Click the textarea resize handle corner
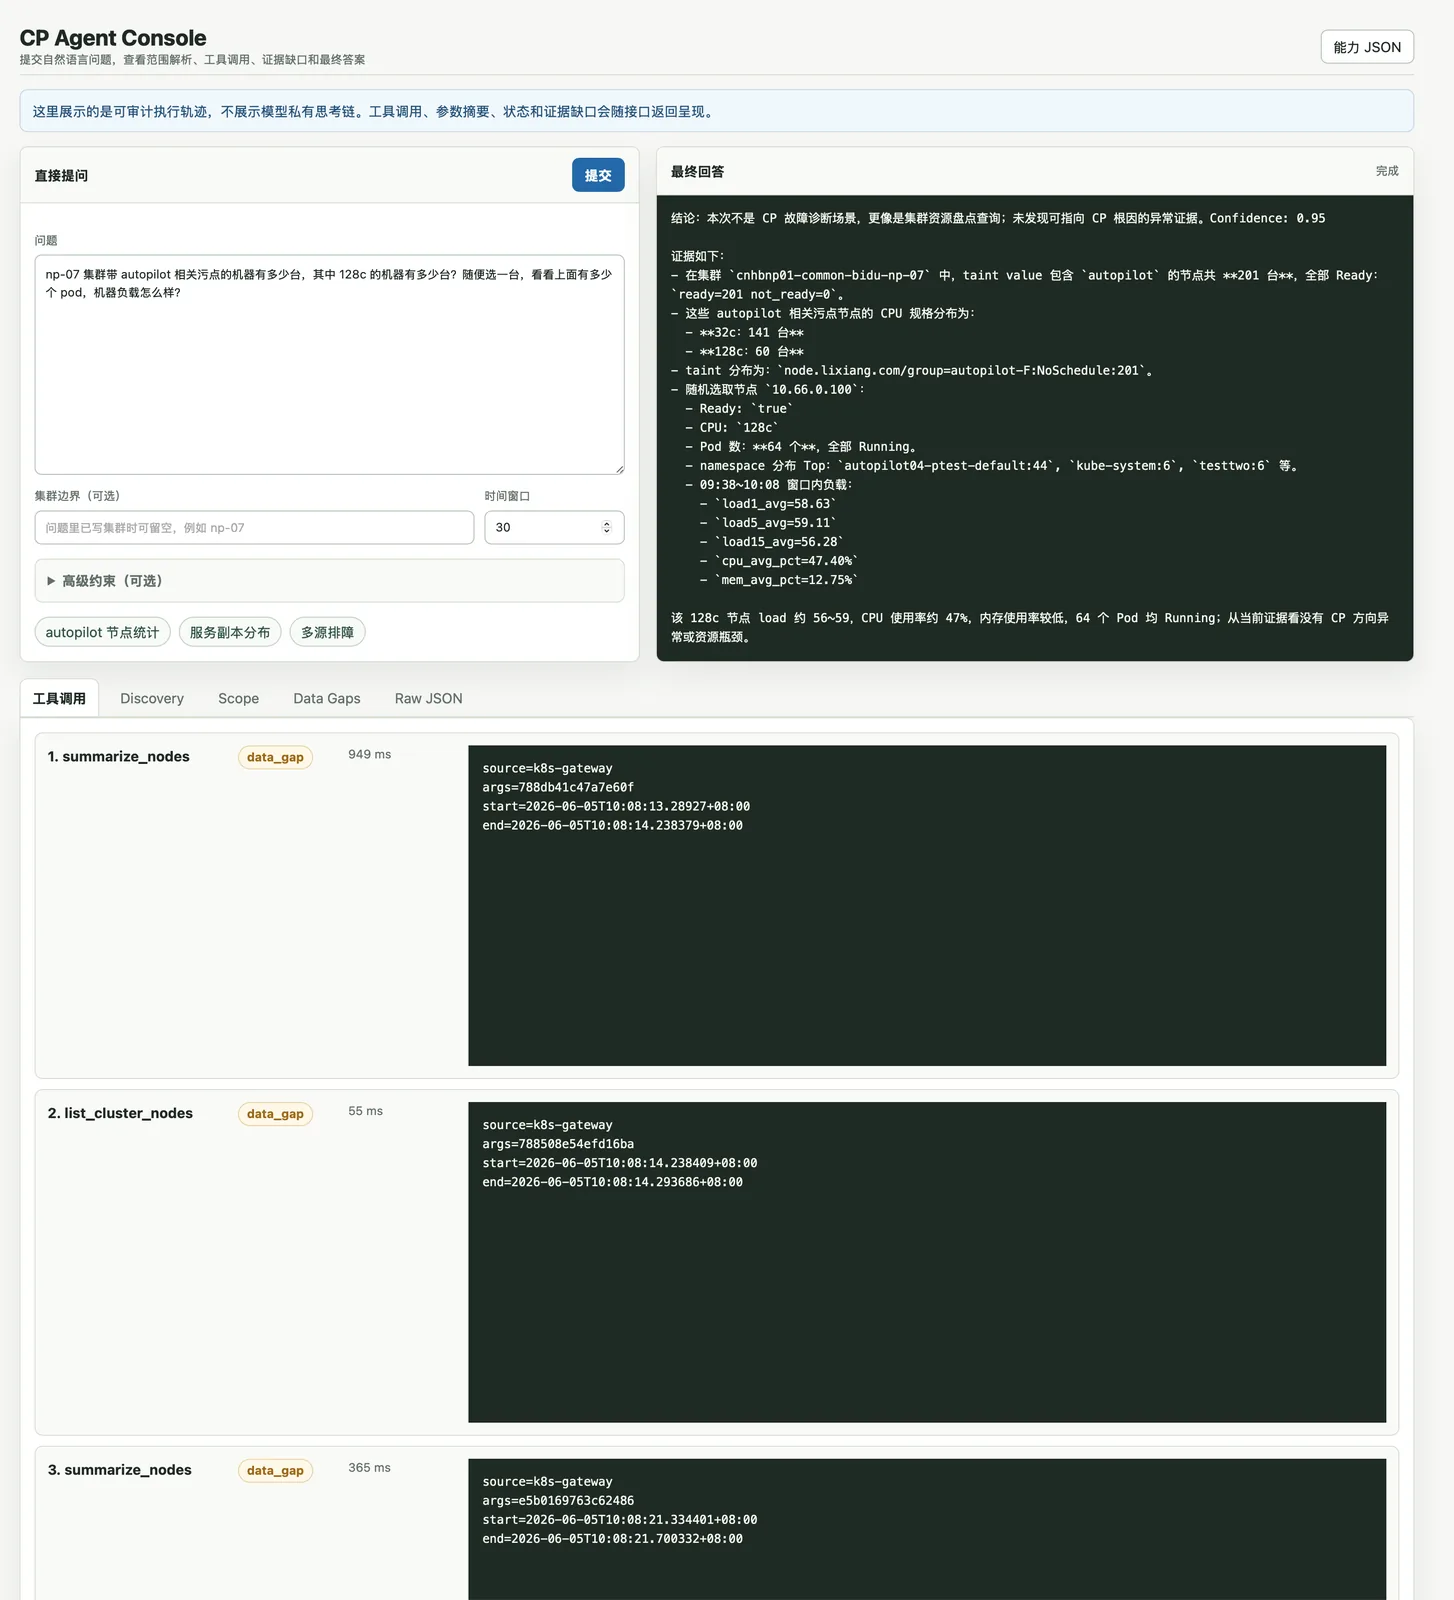Viewport: 1454px width, 1600px height. (619, 468)
